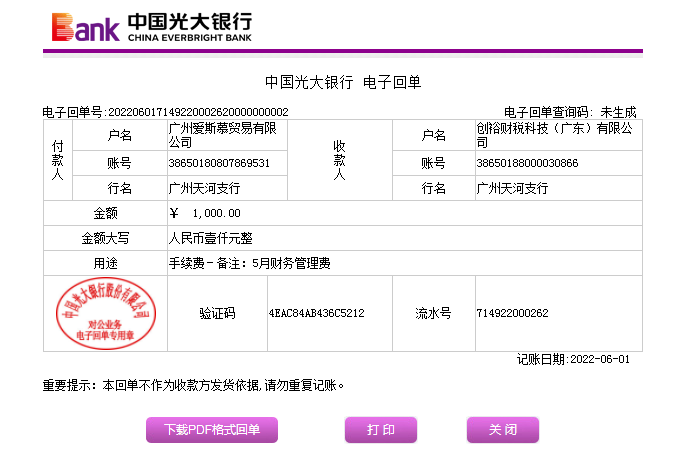Click the 金额 label cell

pos(105,213)
